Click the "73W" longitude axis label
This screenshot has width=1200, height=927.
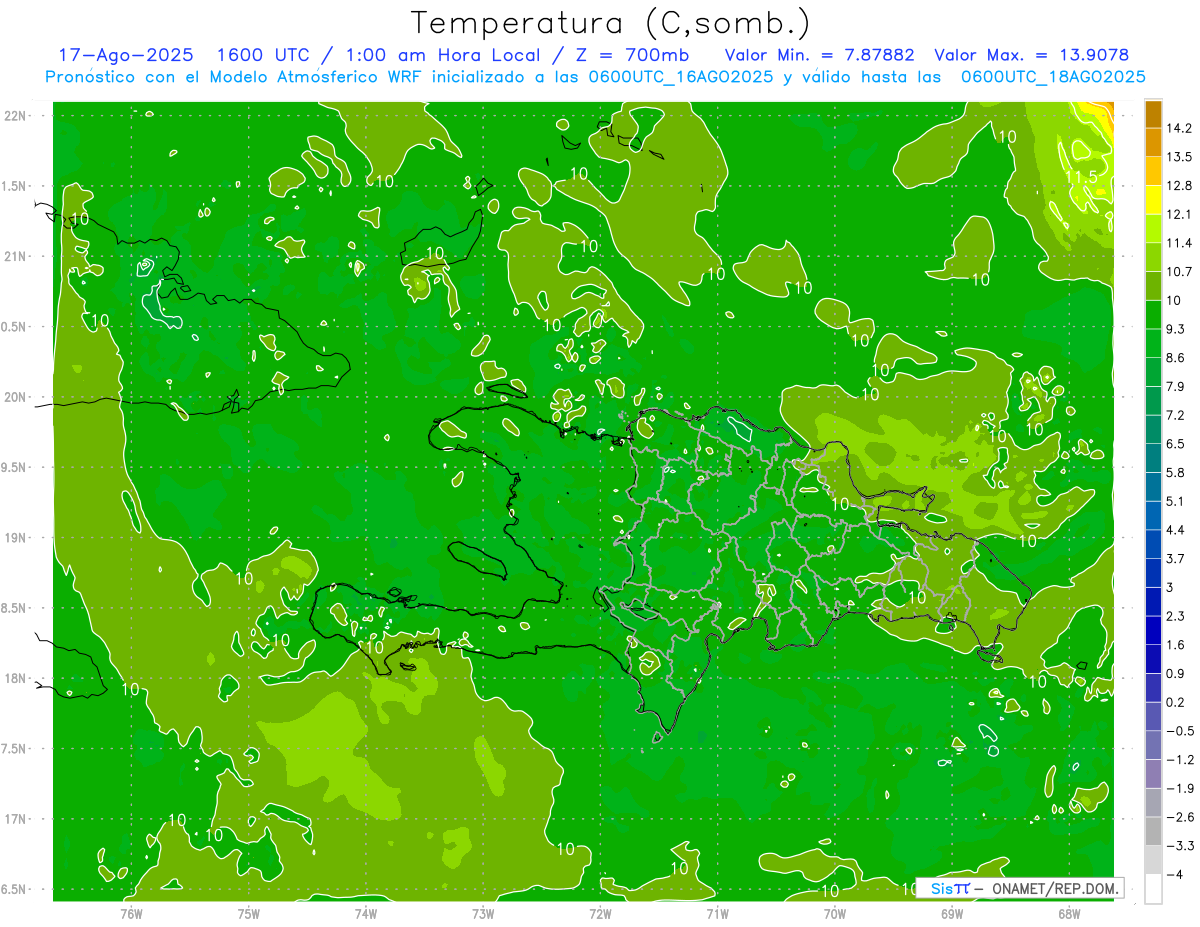[483, 914]
